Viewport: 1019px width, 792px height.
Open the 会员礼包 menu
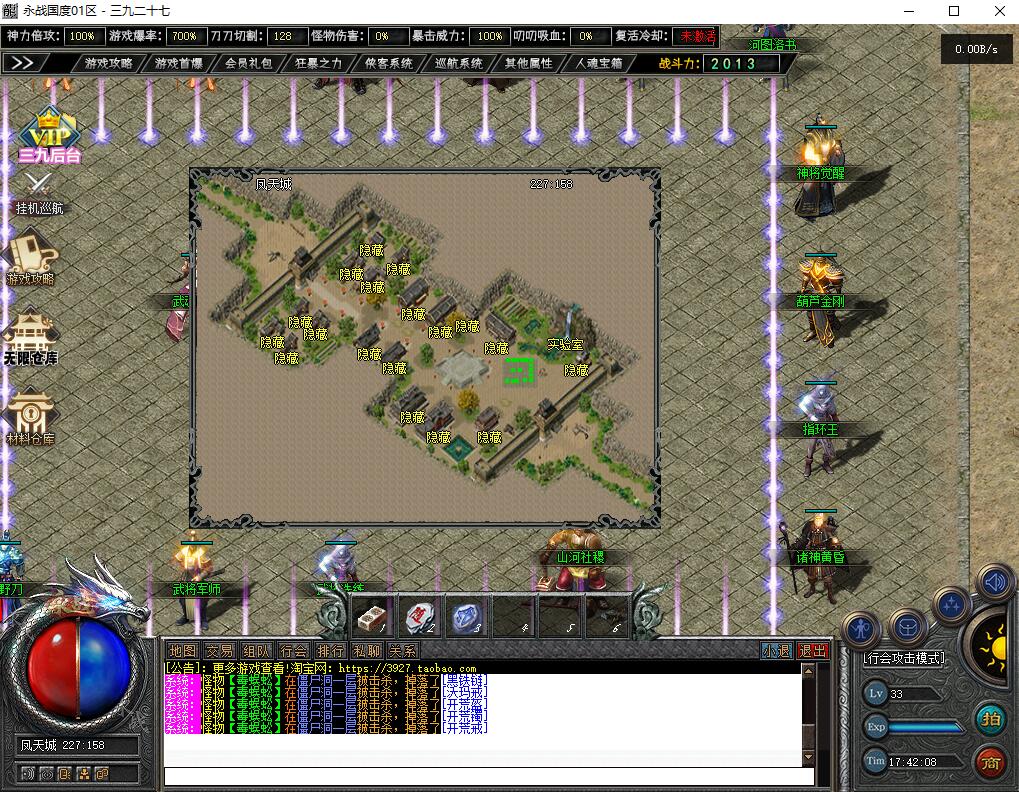[248, 63]
